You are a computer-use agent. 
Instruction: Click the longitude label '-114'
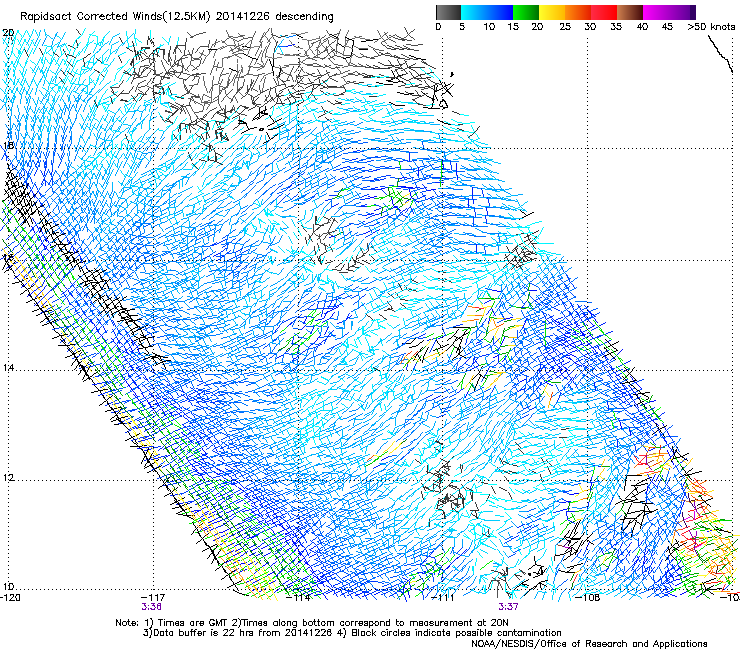(x=299, y=597)
